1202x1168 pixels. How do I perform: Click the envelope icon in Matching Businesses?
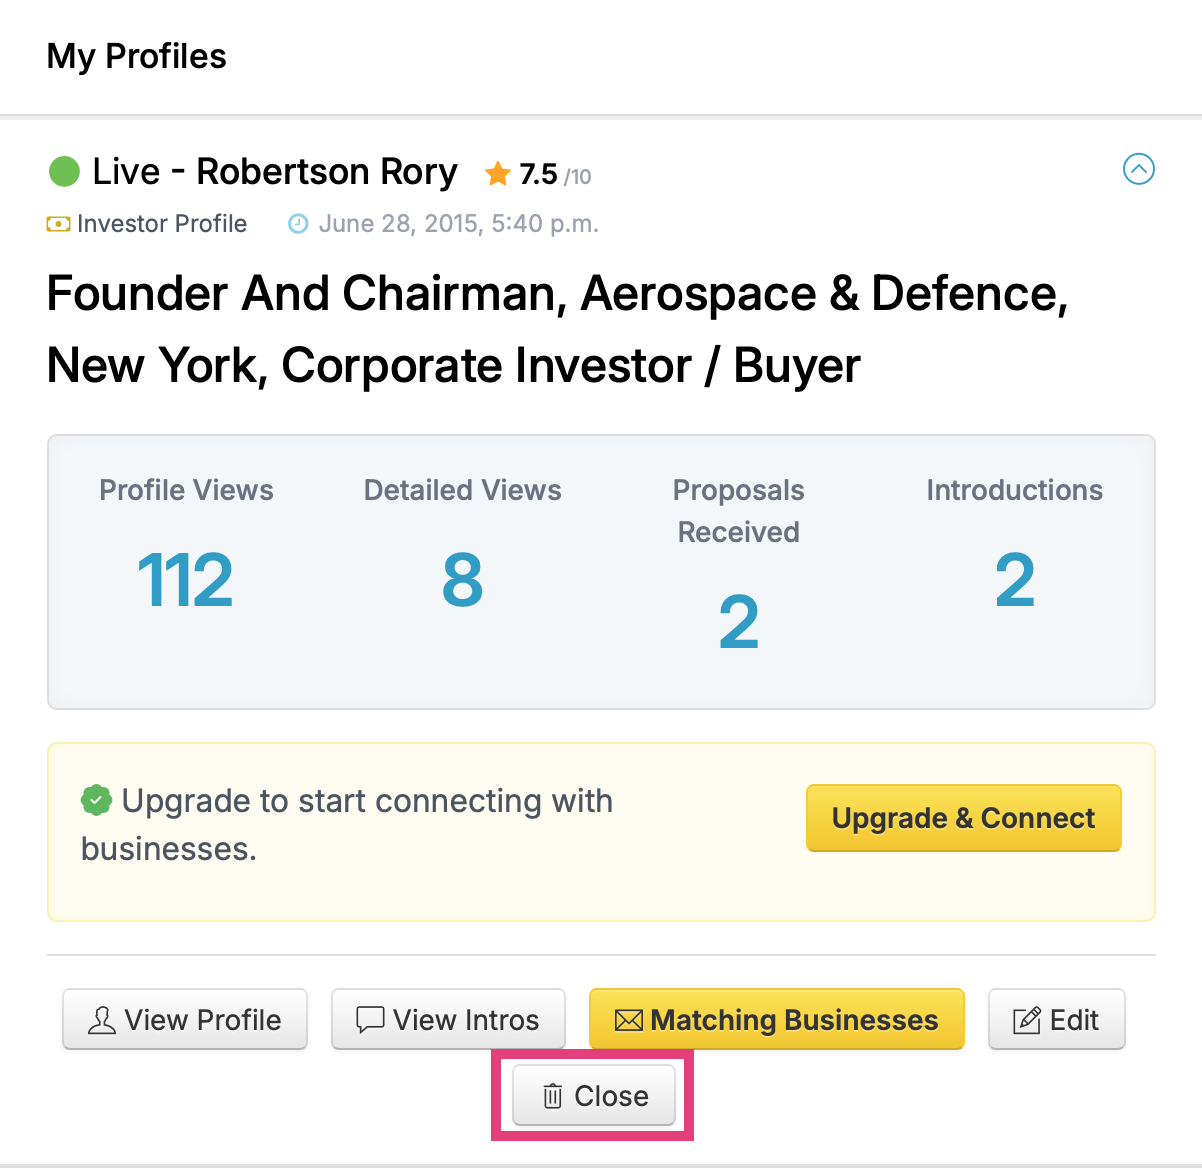click(x=628, y=1020)
